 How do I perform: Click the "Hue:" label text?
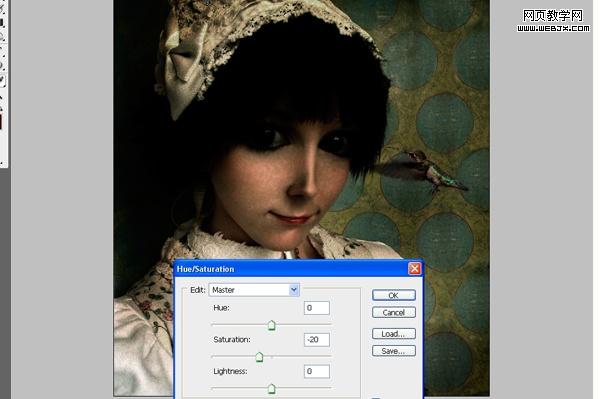pos(221,308)
